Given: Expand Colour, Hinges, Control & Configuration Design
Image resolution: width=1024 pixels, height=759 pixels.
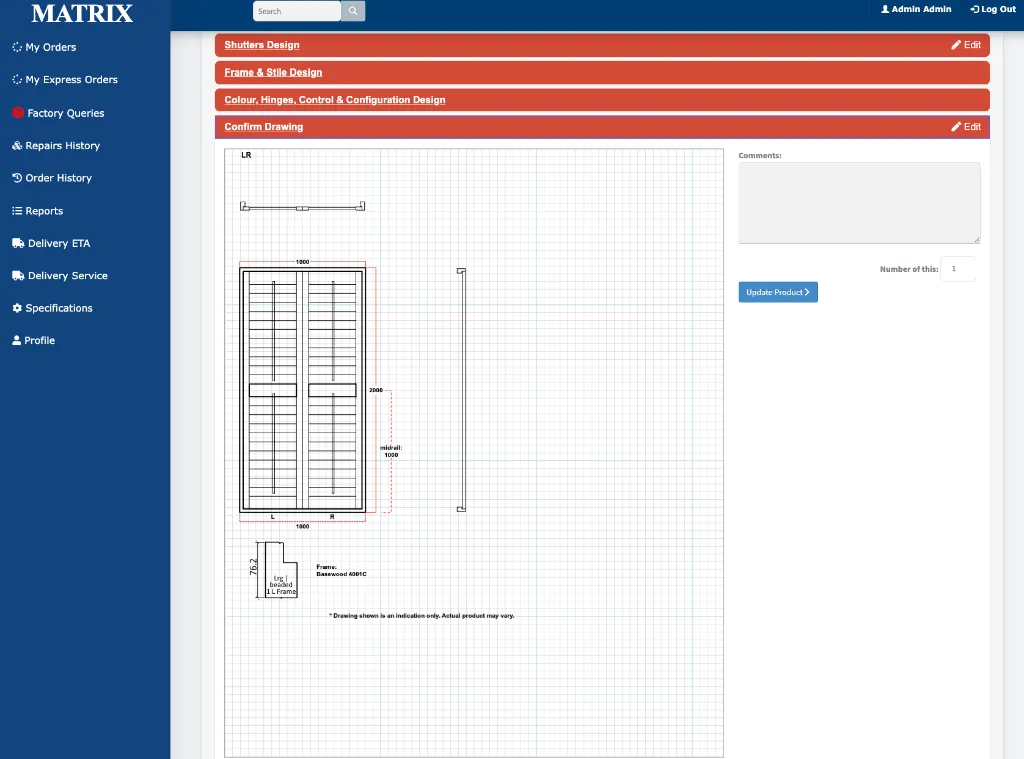Looking at the screenshot, I should 335,100.
